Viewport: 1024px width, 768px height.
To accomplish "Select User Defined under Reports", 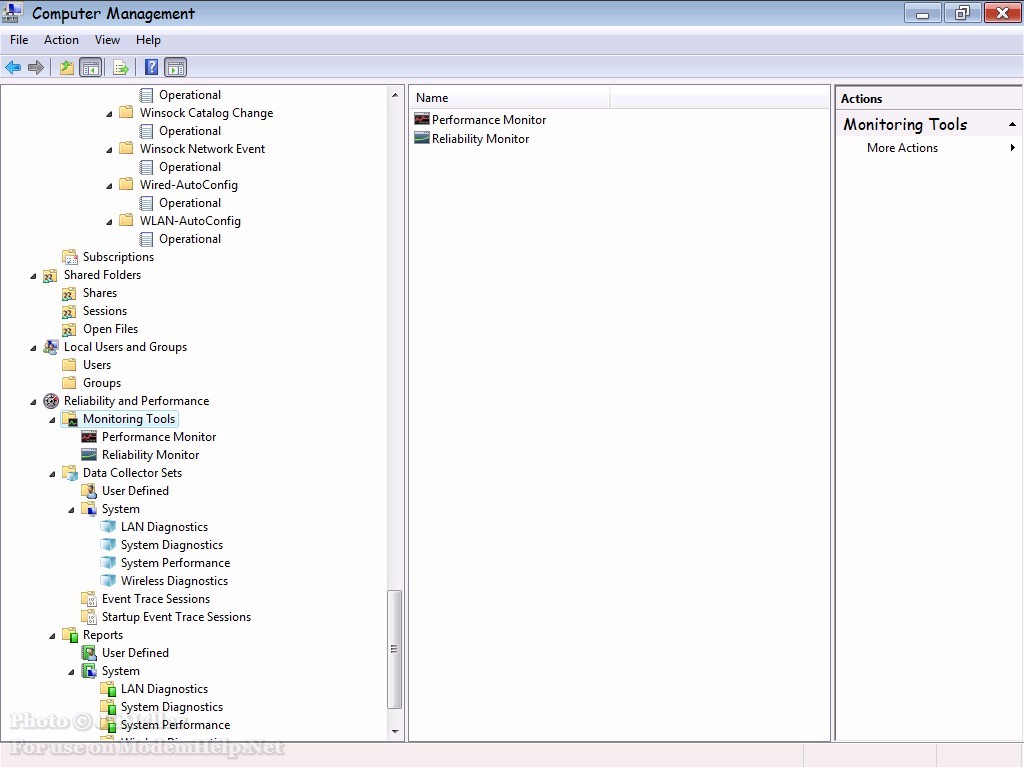I will 135,653.
